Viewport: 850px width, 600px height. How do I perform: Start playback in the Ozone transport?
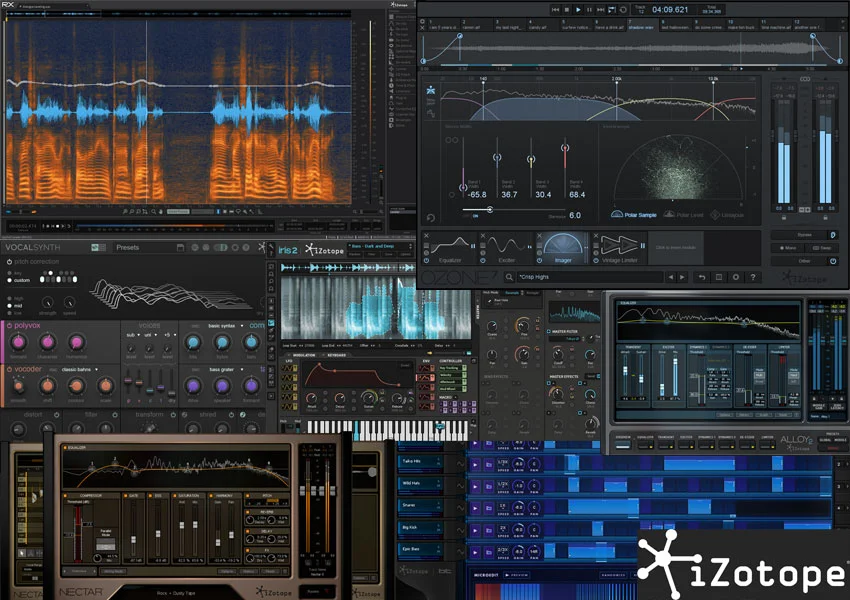(578, 10)
